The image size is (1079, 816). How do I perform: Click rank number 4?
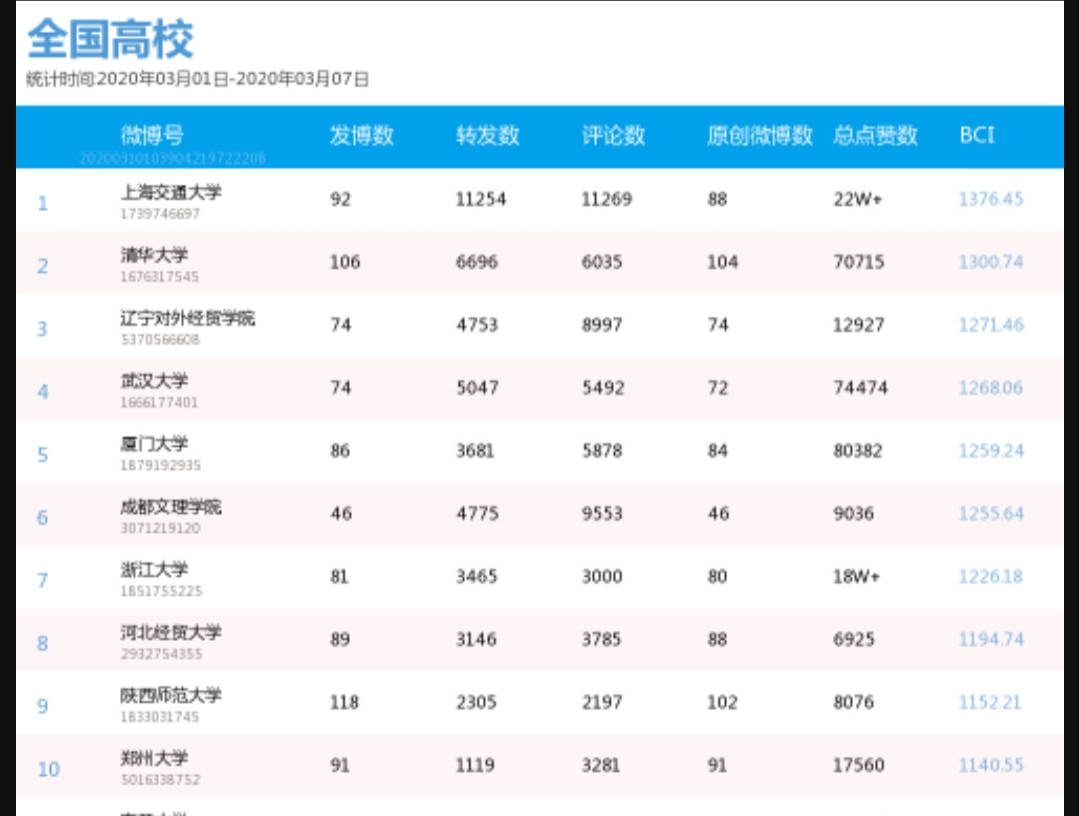point(43,392)
